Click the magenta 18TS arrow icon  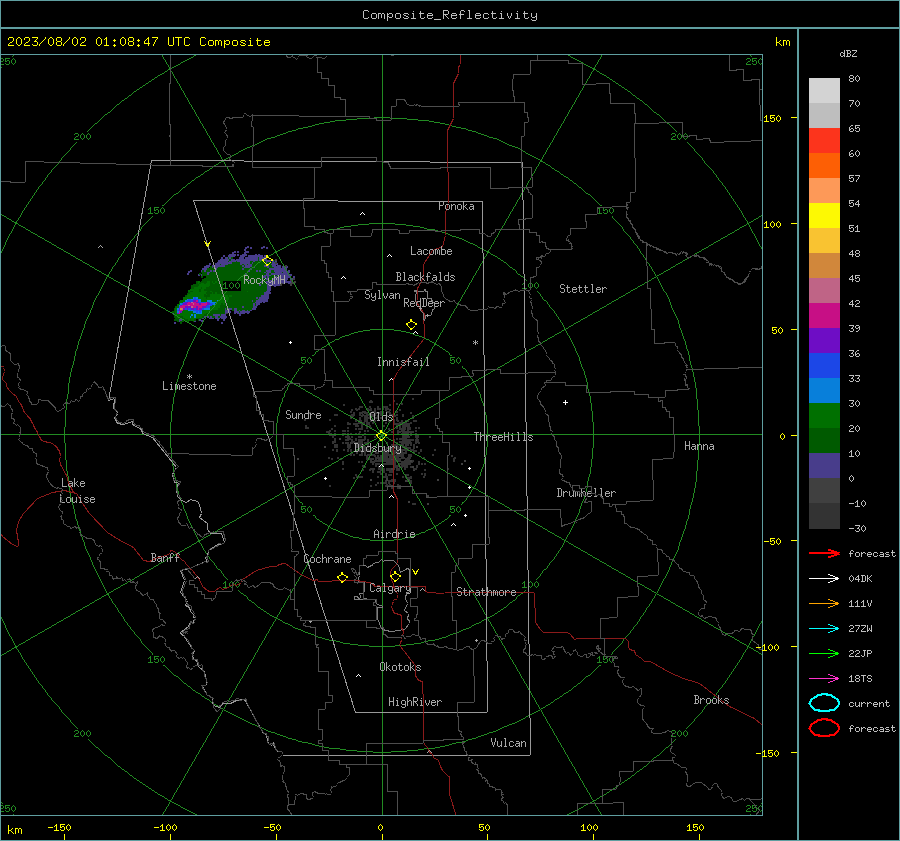coord(824,679)
